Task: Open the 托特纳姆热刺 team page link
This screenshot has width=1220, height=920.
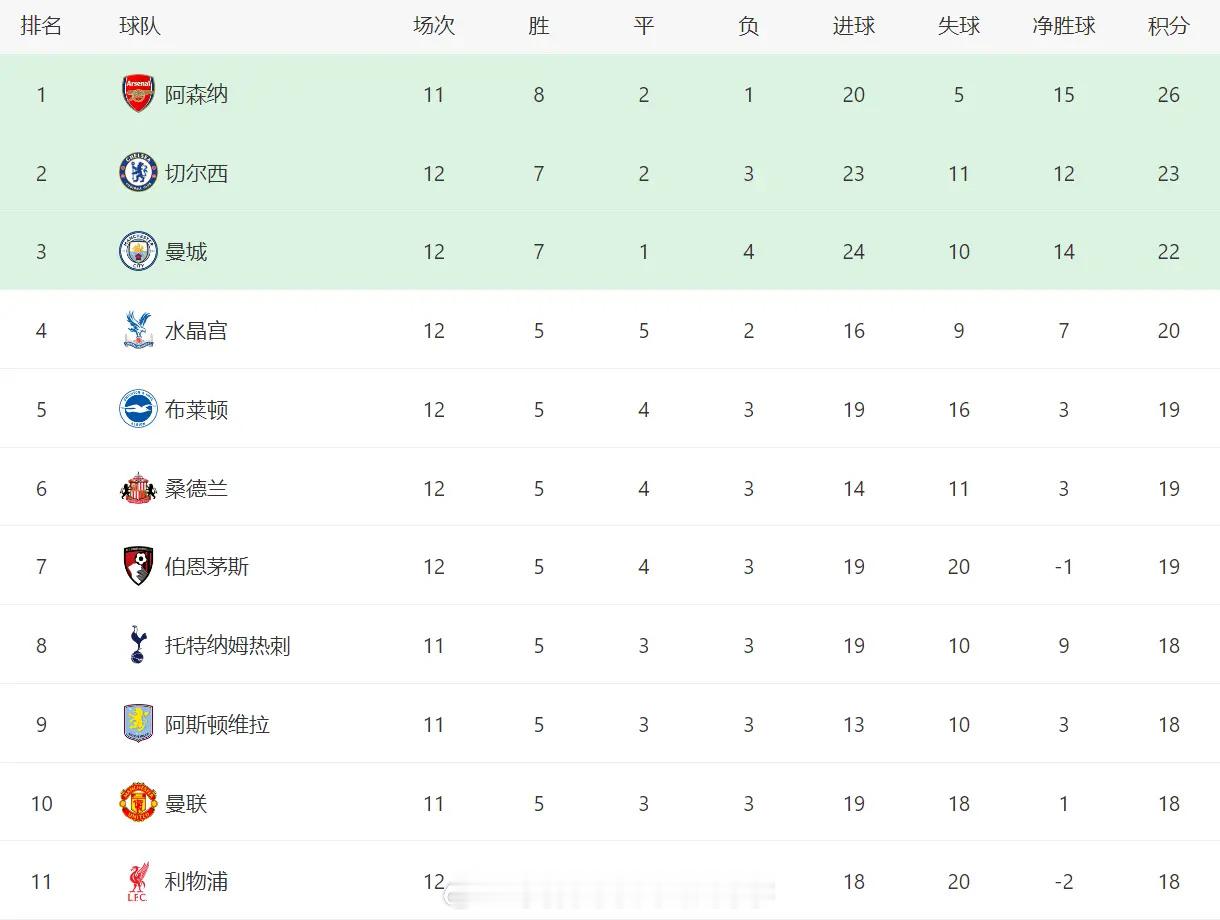Action: (x=227, y=645)
